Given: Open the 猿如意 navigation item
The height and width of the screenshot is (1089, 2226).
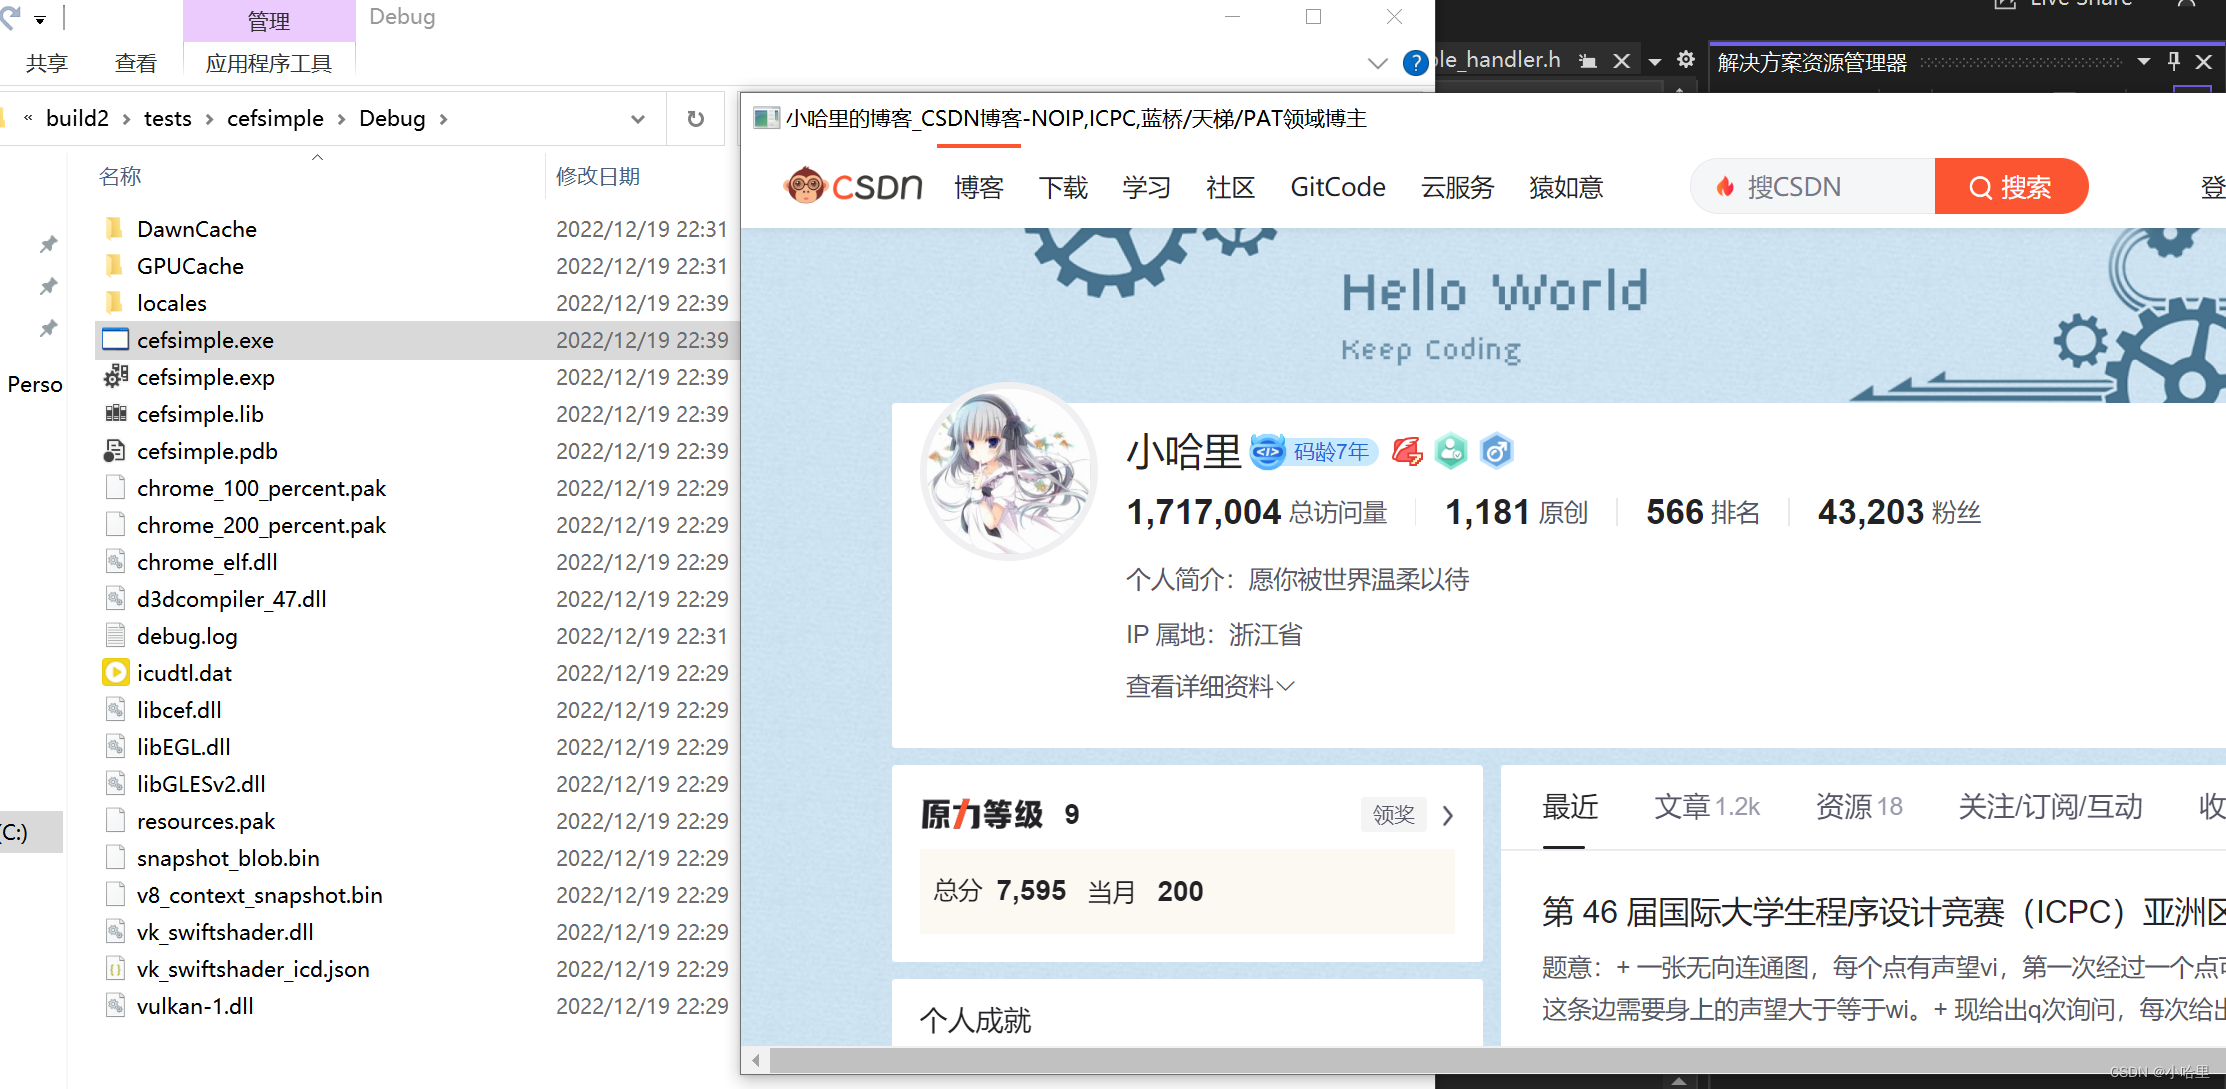Looking at the screenshot, I should point(1566,187).
